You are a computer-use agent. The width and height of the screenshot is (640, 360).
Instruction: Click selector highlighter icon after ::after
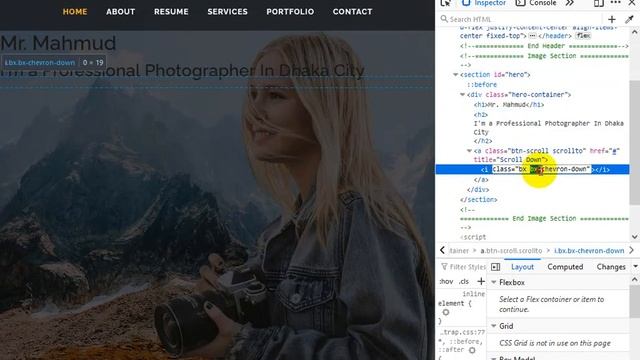coord(472,351)
